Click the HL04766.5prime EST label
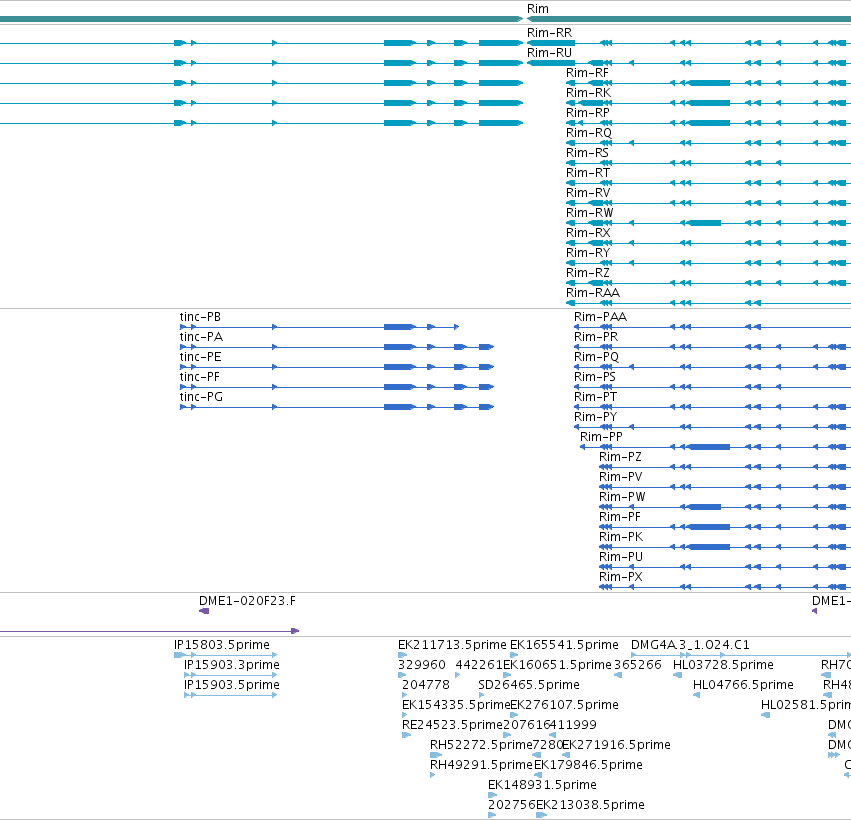851x820 pixels. 743,685
